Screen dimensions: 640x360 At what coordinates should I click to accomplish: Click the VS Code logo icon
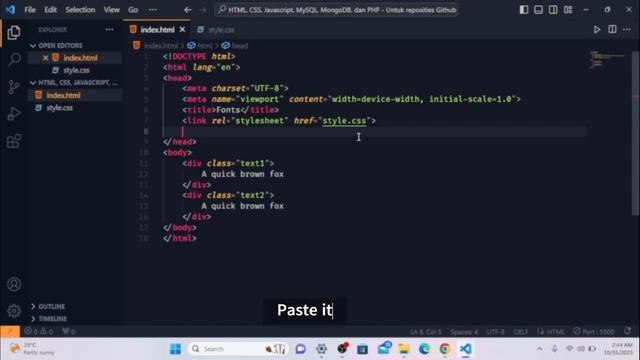click(10, 9)
